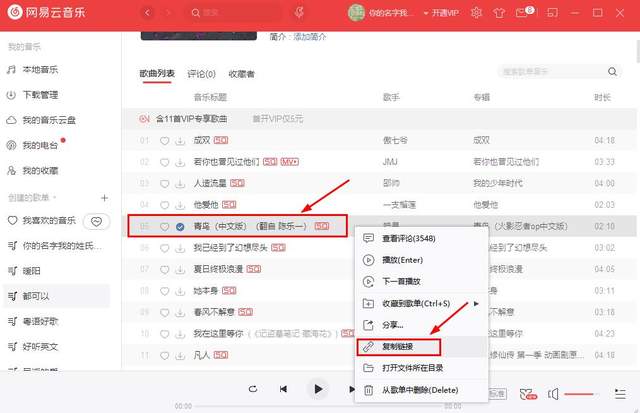Image resolution: width=640 pixels, height=413 pixels.
Task: Open the settings gear in title bar
Action: point(476,13)
